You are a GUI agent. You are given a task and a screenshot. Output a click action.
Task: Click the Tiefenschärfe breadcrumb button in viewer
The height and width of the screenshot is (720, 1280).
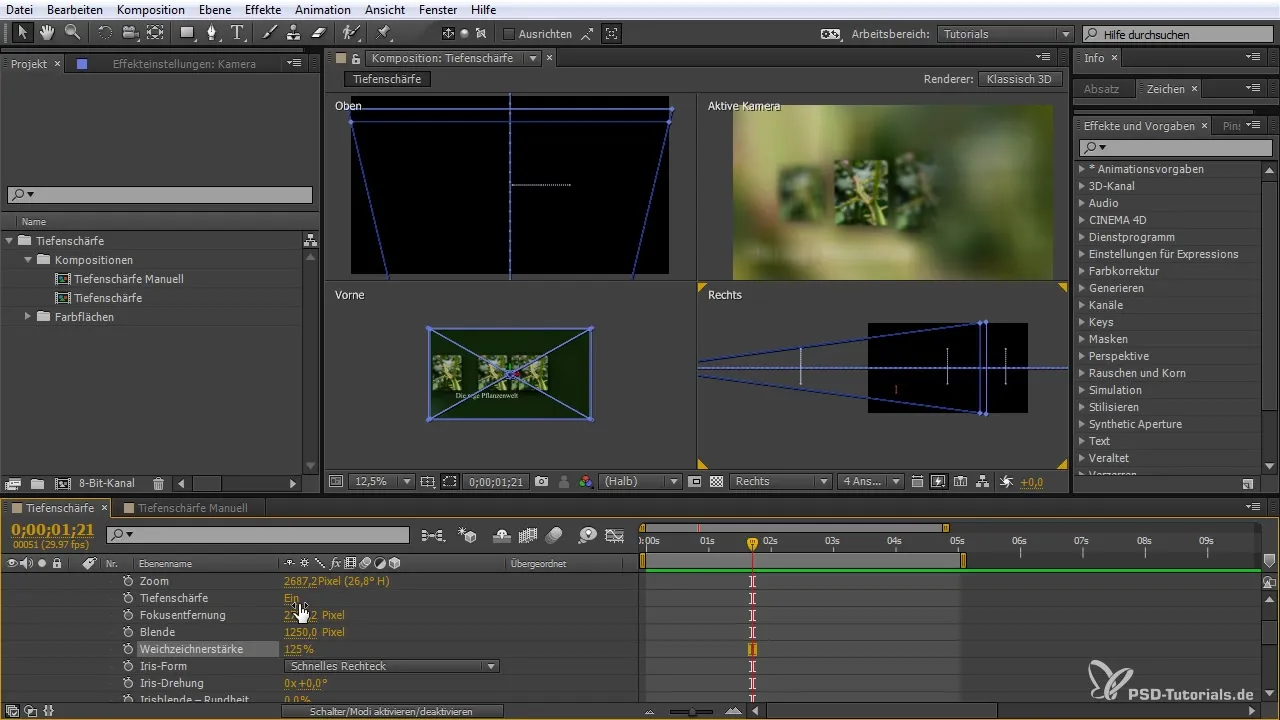click(387, 79)
